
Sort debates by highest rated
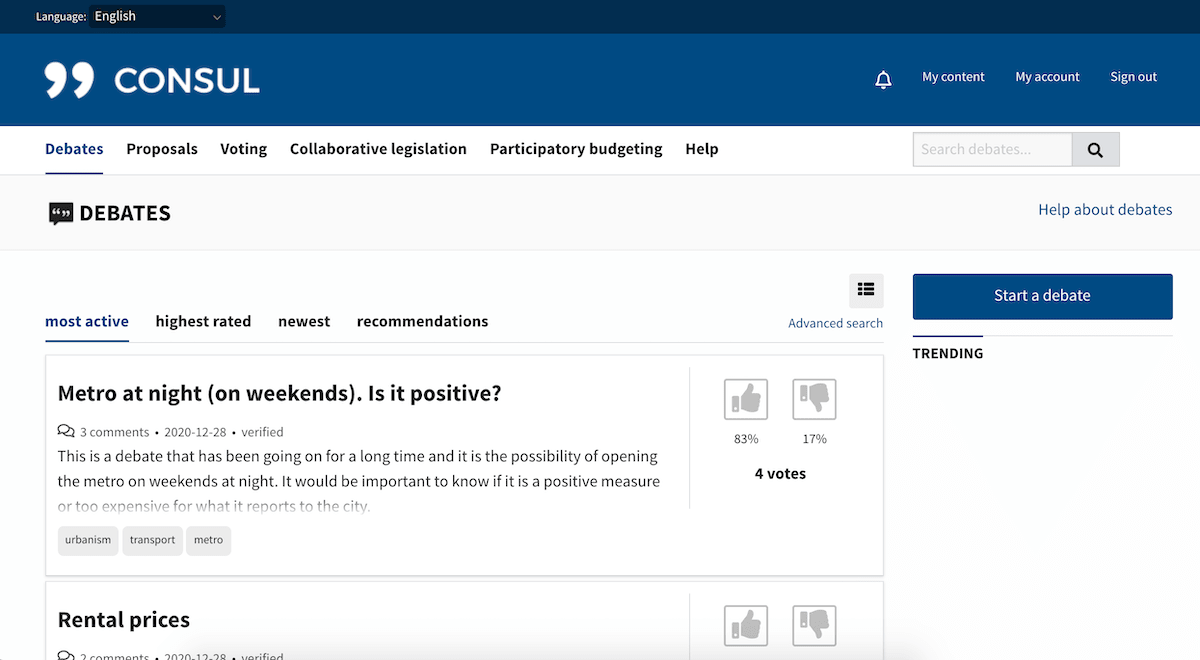203,321
